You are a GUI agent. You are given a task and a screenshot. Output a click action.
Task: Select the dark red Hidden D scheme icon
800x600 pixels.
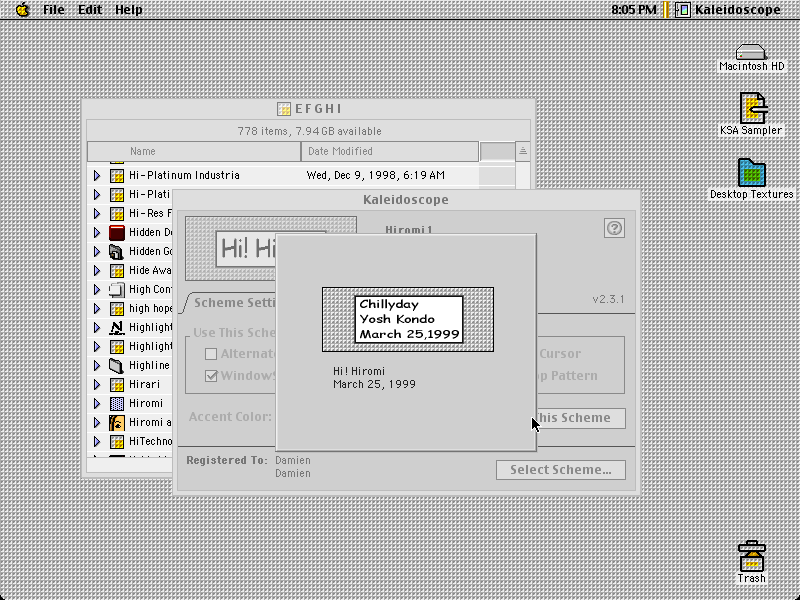pos(117,233)
